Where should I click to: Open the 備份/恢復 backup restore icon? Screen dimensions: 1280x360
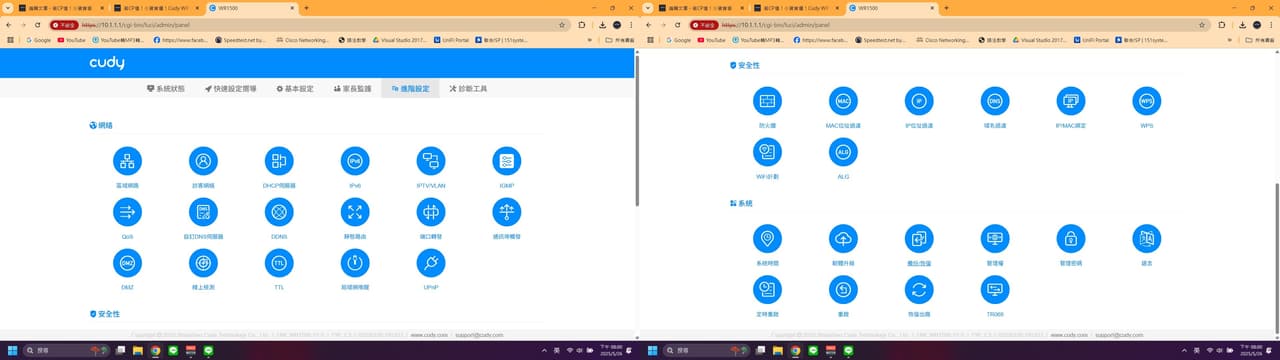pyautogui.click(x=919, y=238)
